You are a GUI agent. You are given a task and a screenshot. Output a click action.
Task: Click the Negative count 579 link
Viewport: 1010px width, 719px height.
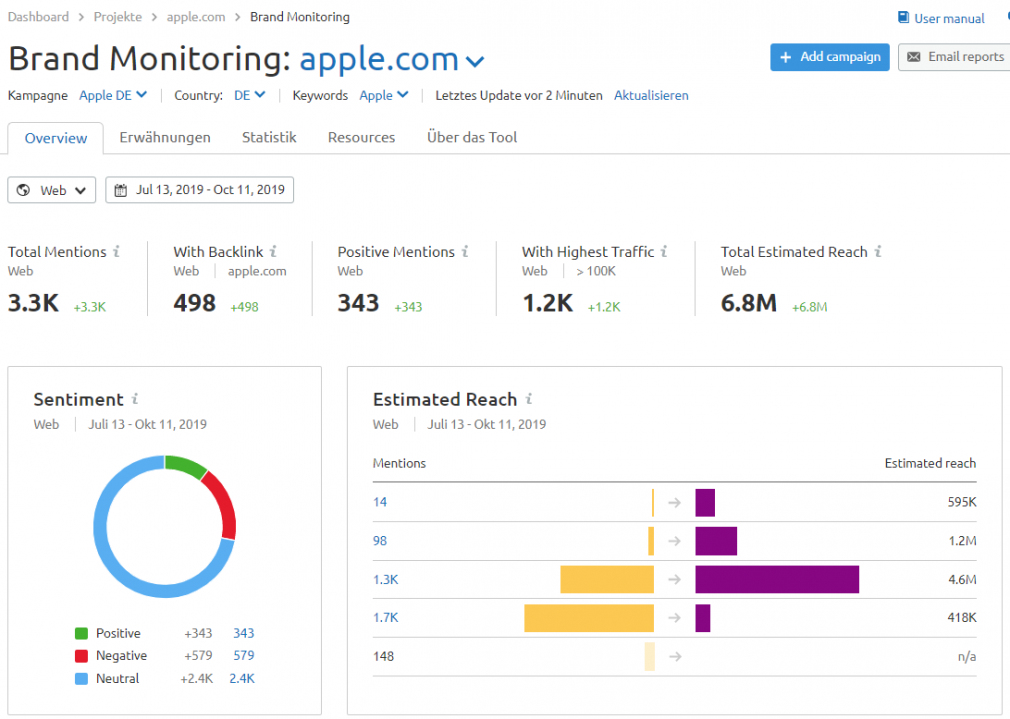click(243, 656)
